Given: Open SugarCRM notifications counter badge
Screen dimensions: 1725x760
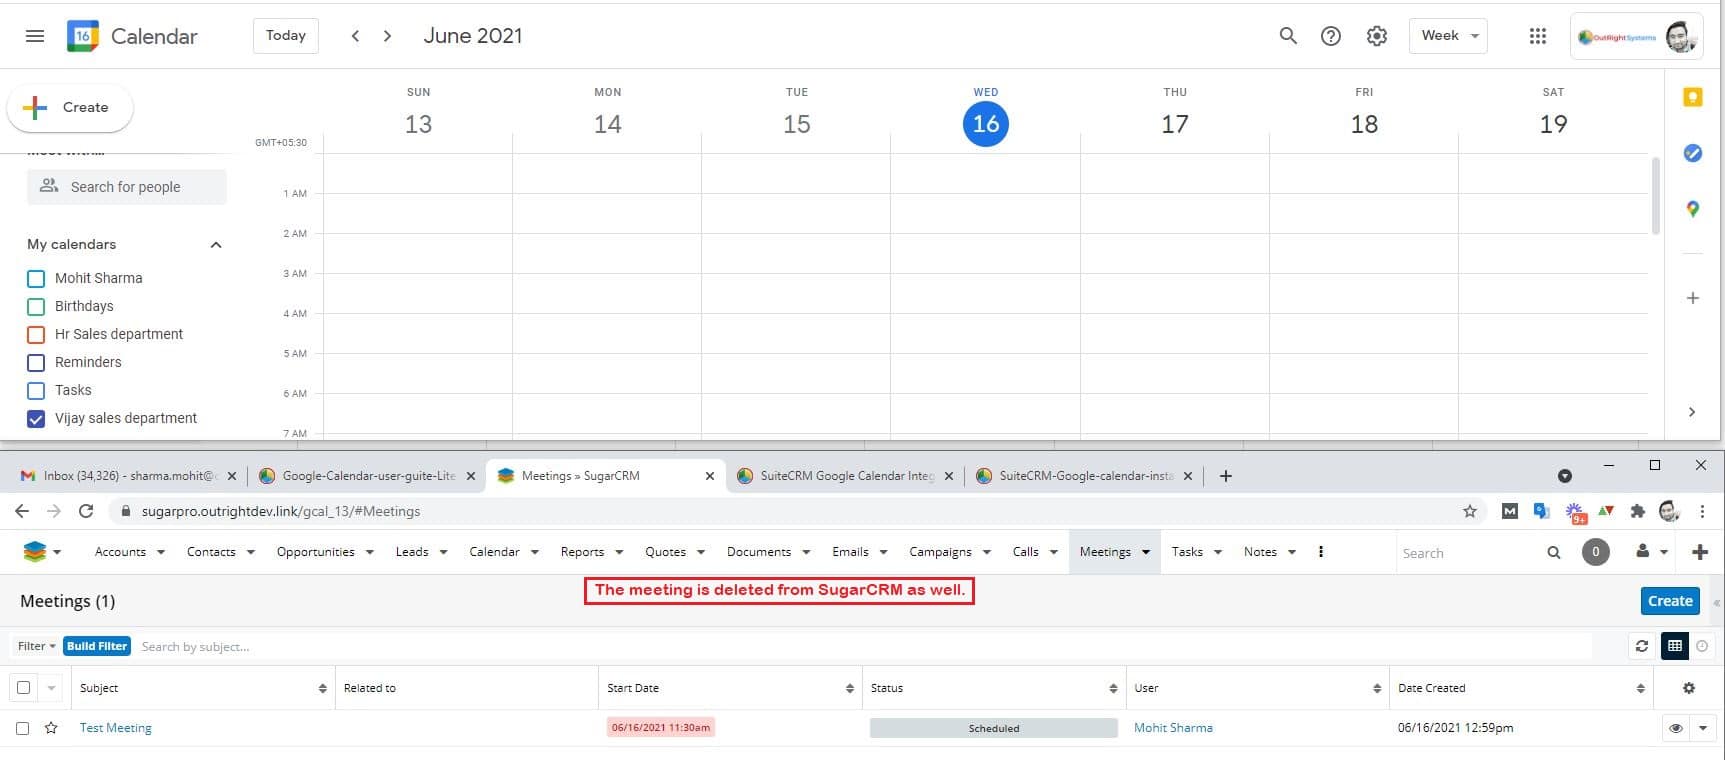Looking at the screenshot, I should click(1596, 552).
